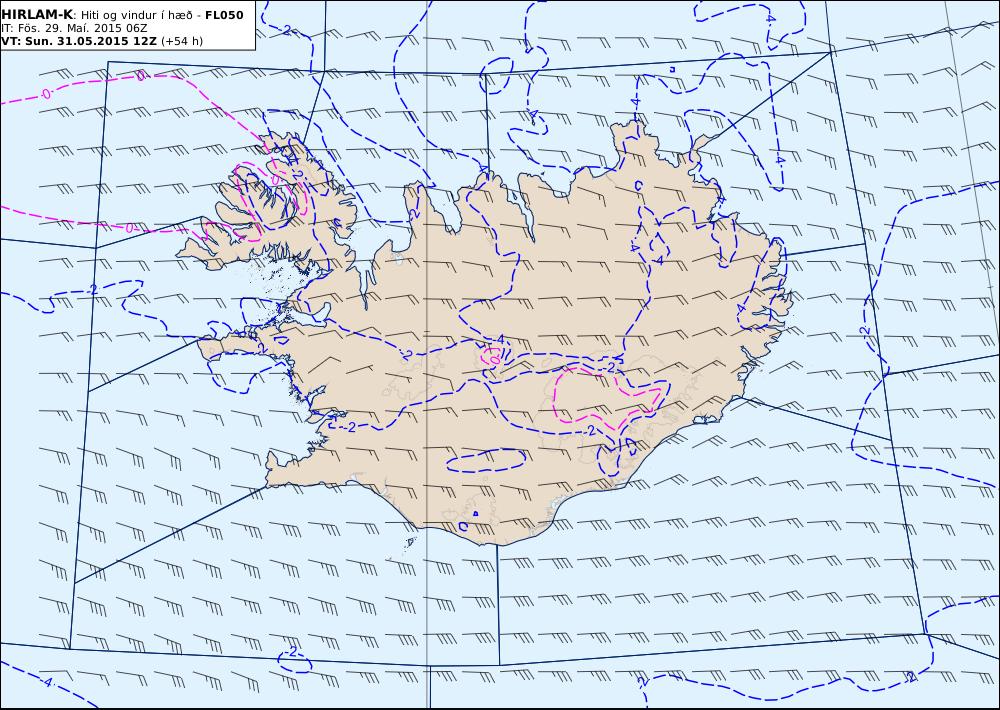Click the '(+54 h)' forecast offset text
The height and width of the screenshot is (710, 1000).
pyautogui.click(x=182, y=41)
